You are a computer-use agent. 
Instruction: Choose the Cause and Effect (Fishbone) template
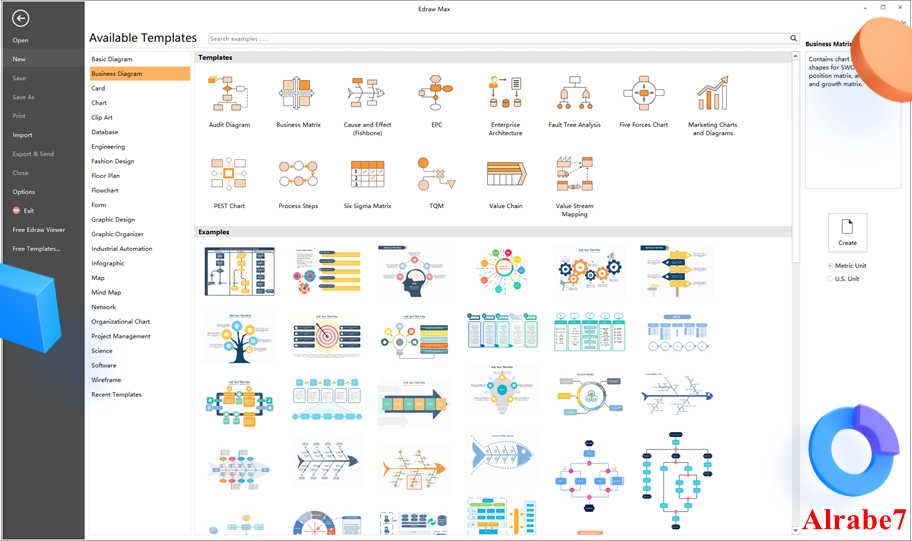(x=367, y=105)
